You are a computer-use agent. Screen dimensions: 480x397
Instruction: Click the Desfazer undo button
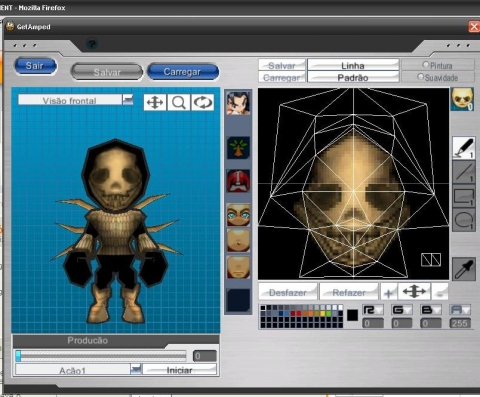click(x=288, y=292)
